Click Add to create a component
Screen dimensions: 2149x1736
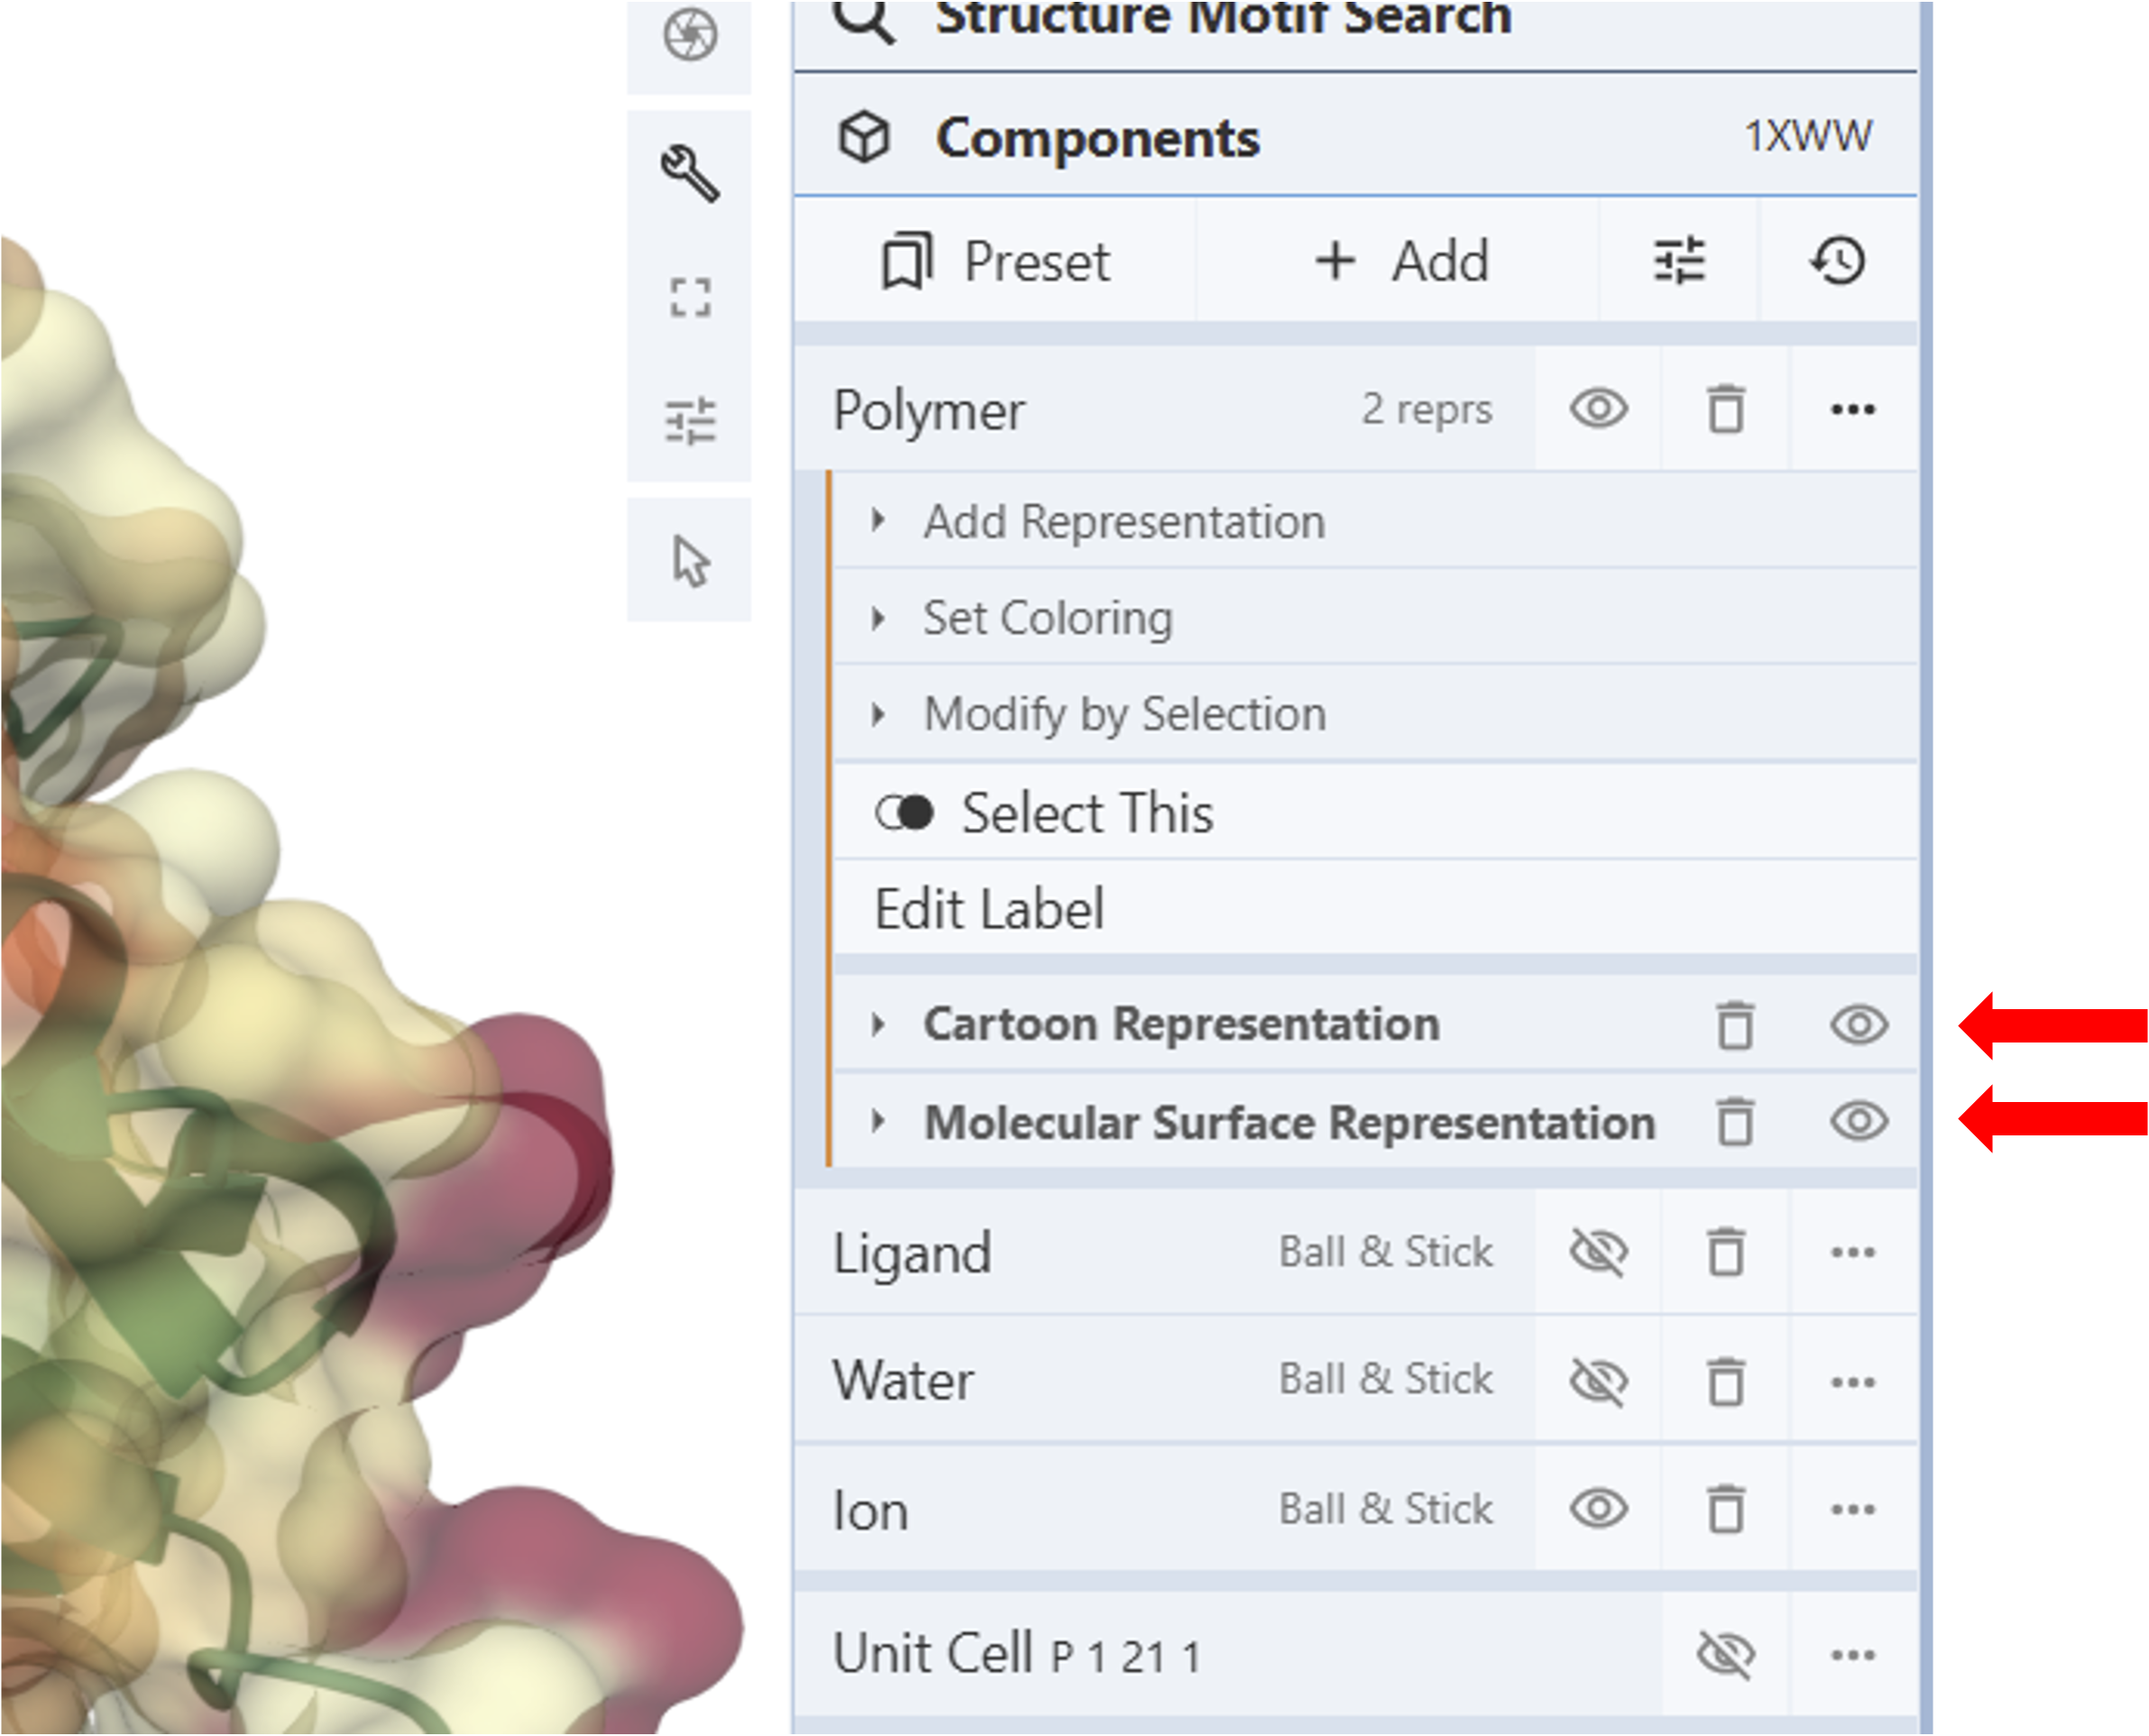click(x=1401, y=262)
